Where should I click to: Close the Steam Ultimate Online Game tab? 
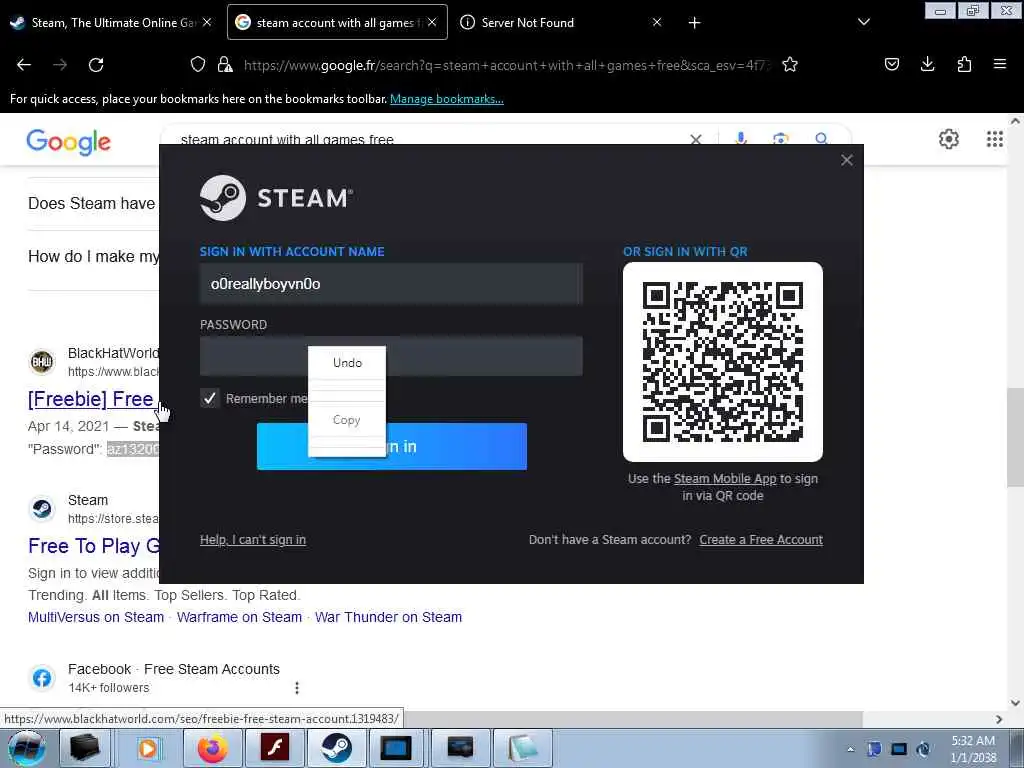[207, 22]
